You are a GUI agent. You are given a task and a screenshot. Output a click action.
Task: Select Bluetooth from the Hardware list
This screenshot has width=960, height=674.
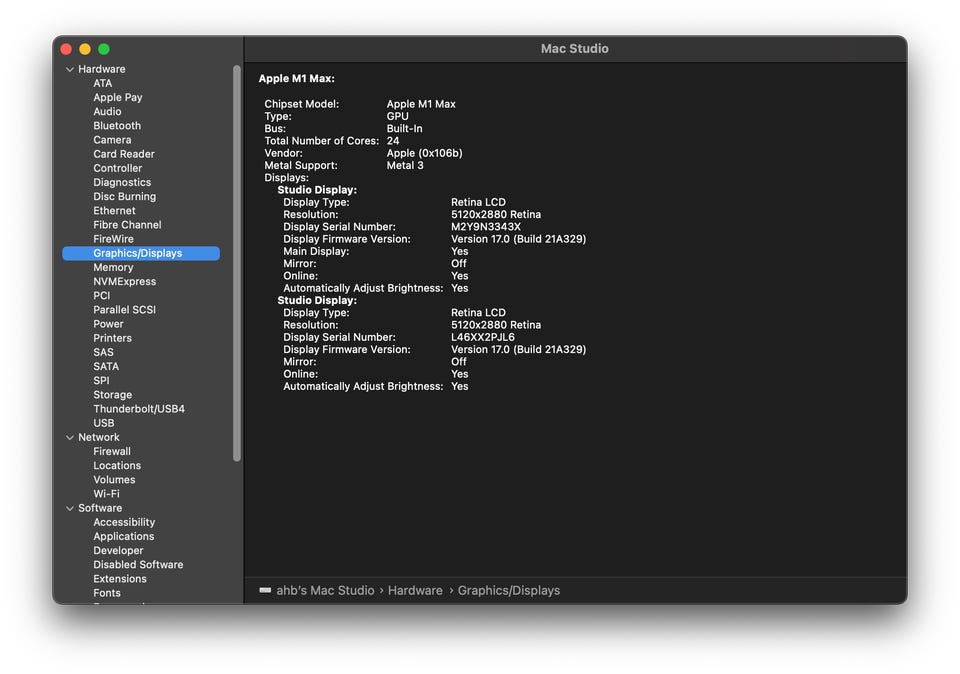pos(117,126)
